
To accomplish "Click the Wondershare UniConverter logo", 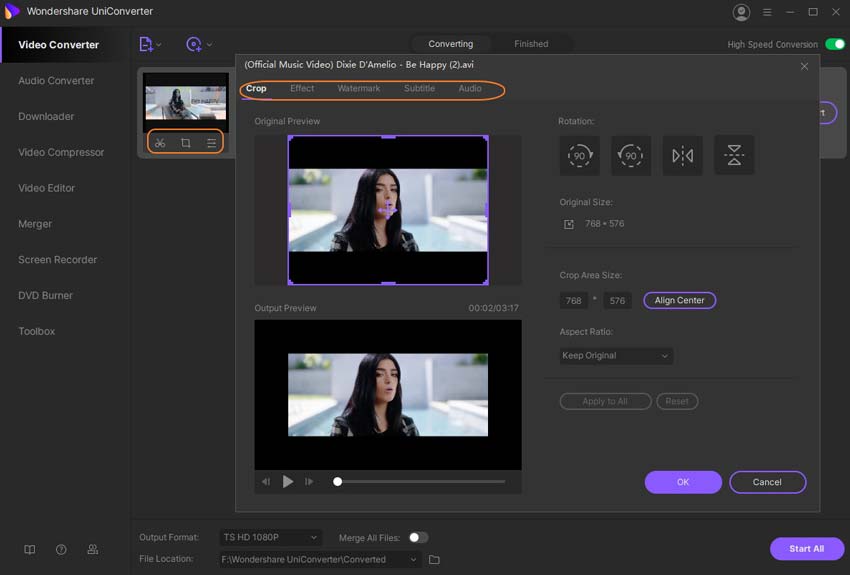I will coord(11,11).
